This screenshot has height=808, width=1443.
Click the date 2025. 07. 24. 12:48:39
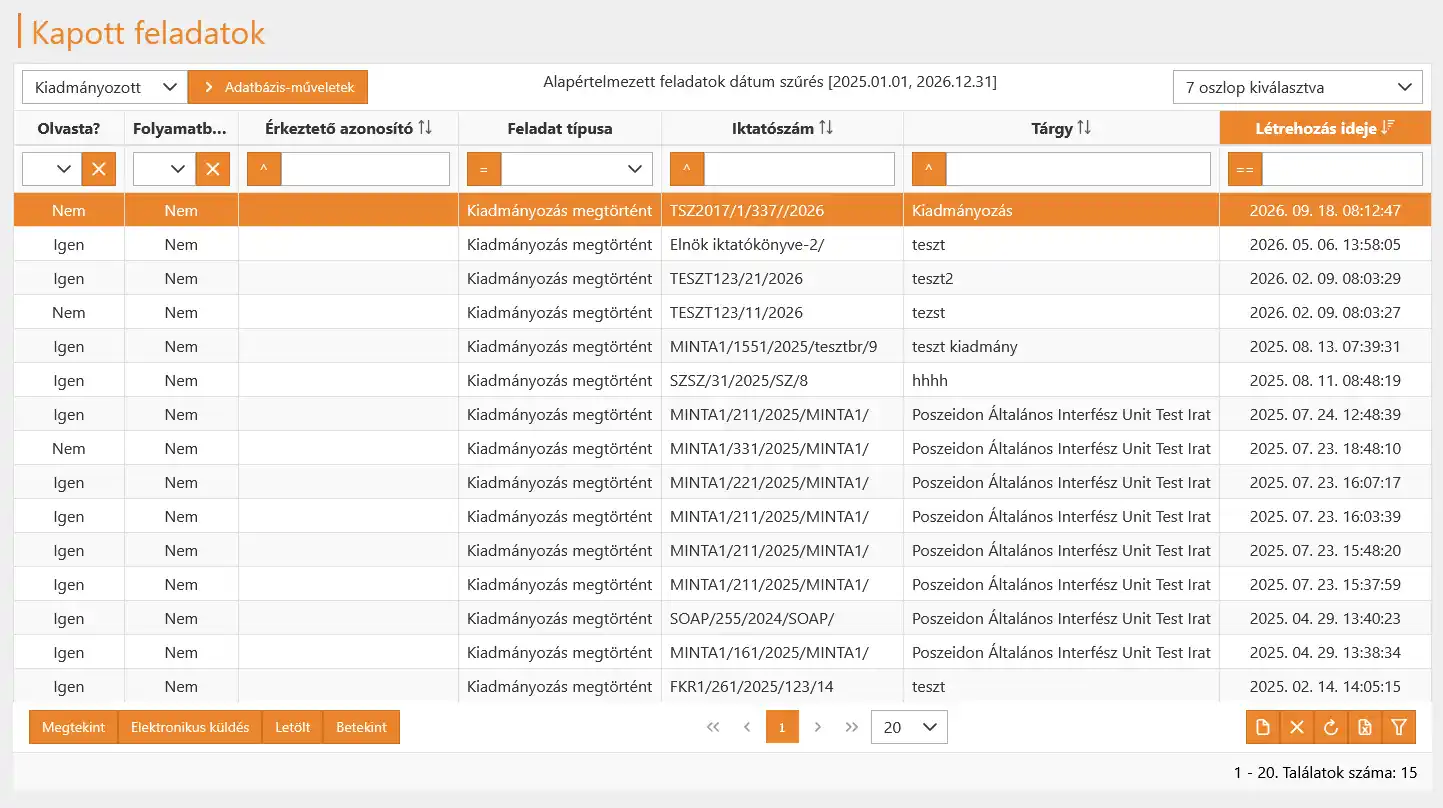(1325, 414)
